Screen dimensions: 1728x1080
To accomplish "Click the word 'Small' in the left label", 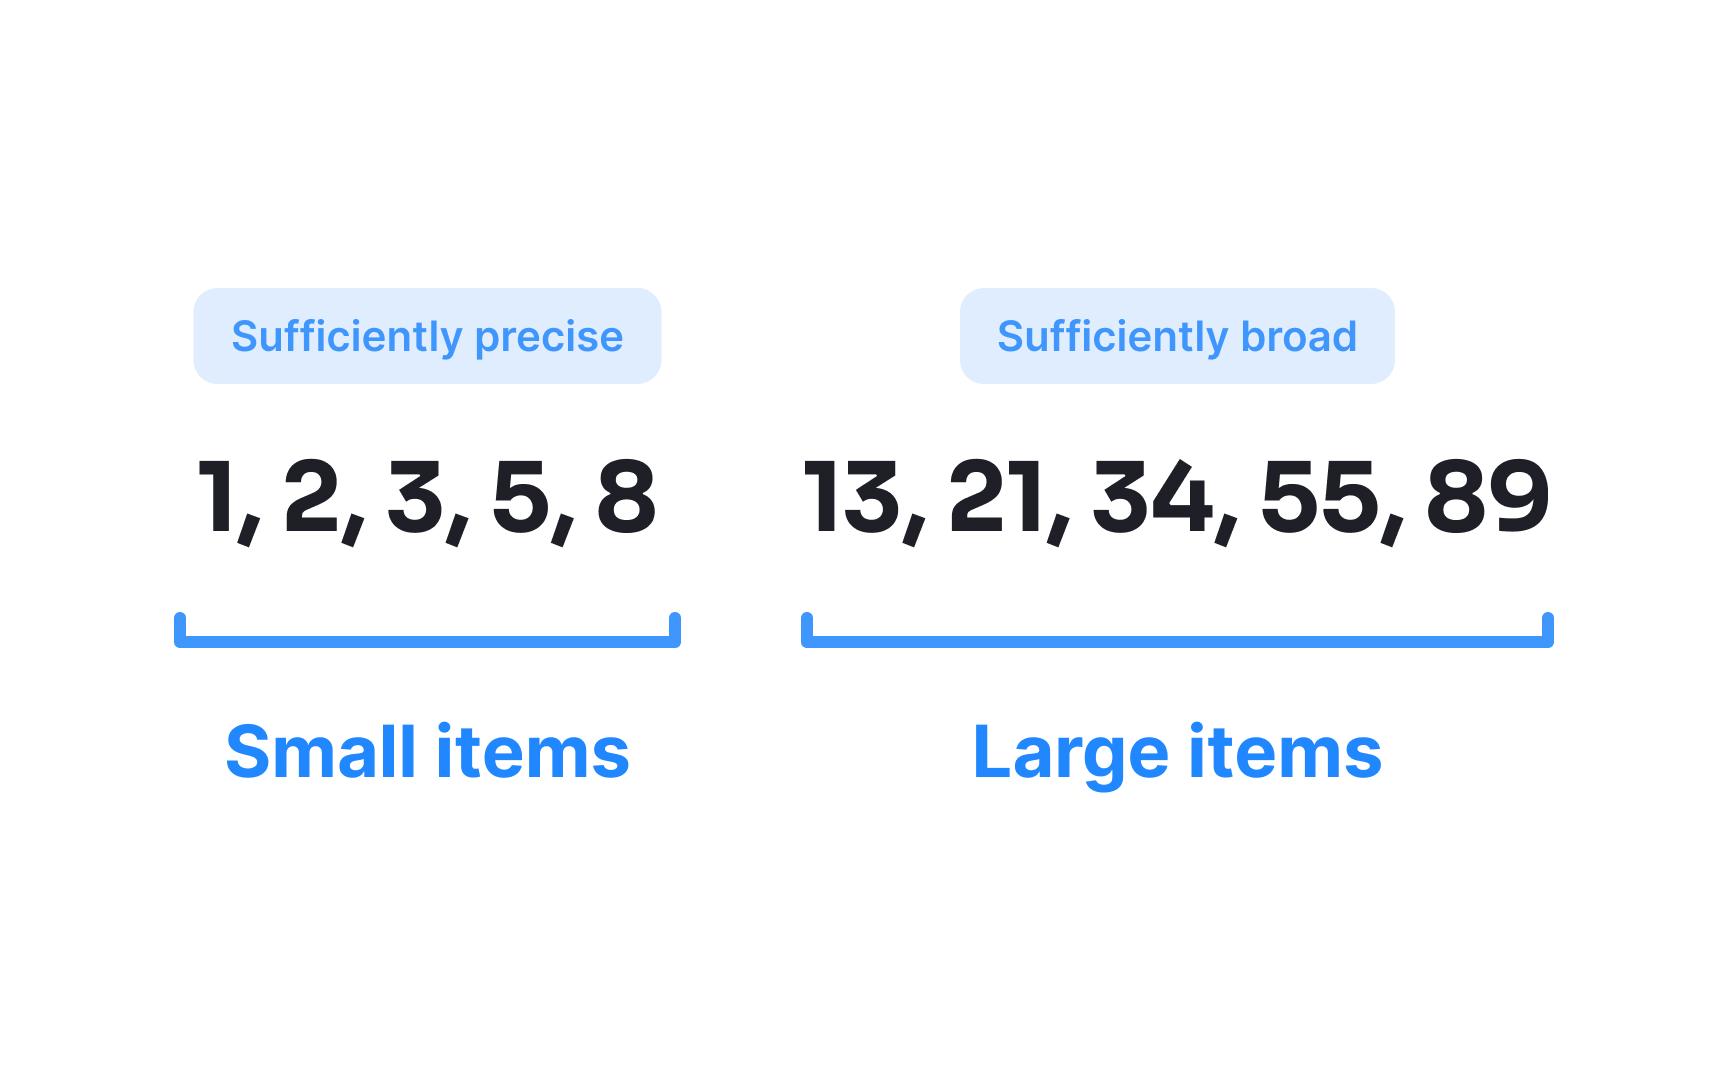I will pyautogui.click(x=320, y=752).
